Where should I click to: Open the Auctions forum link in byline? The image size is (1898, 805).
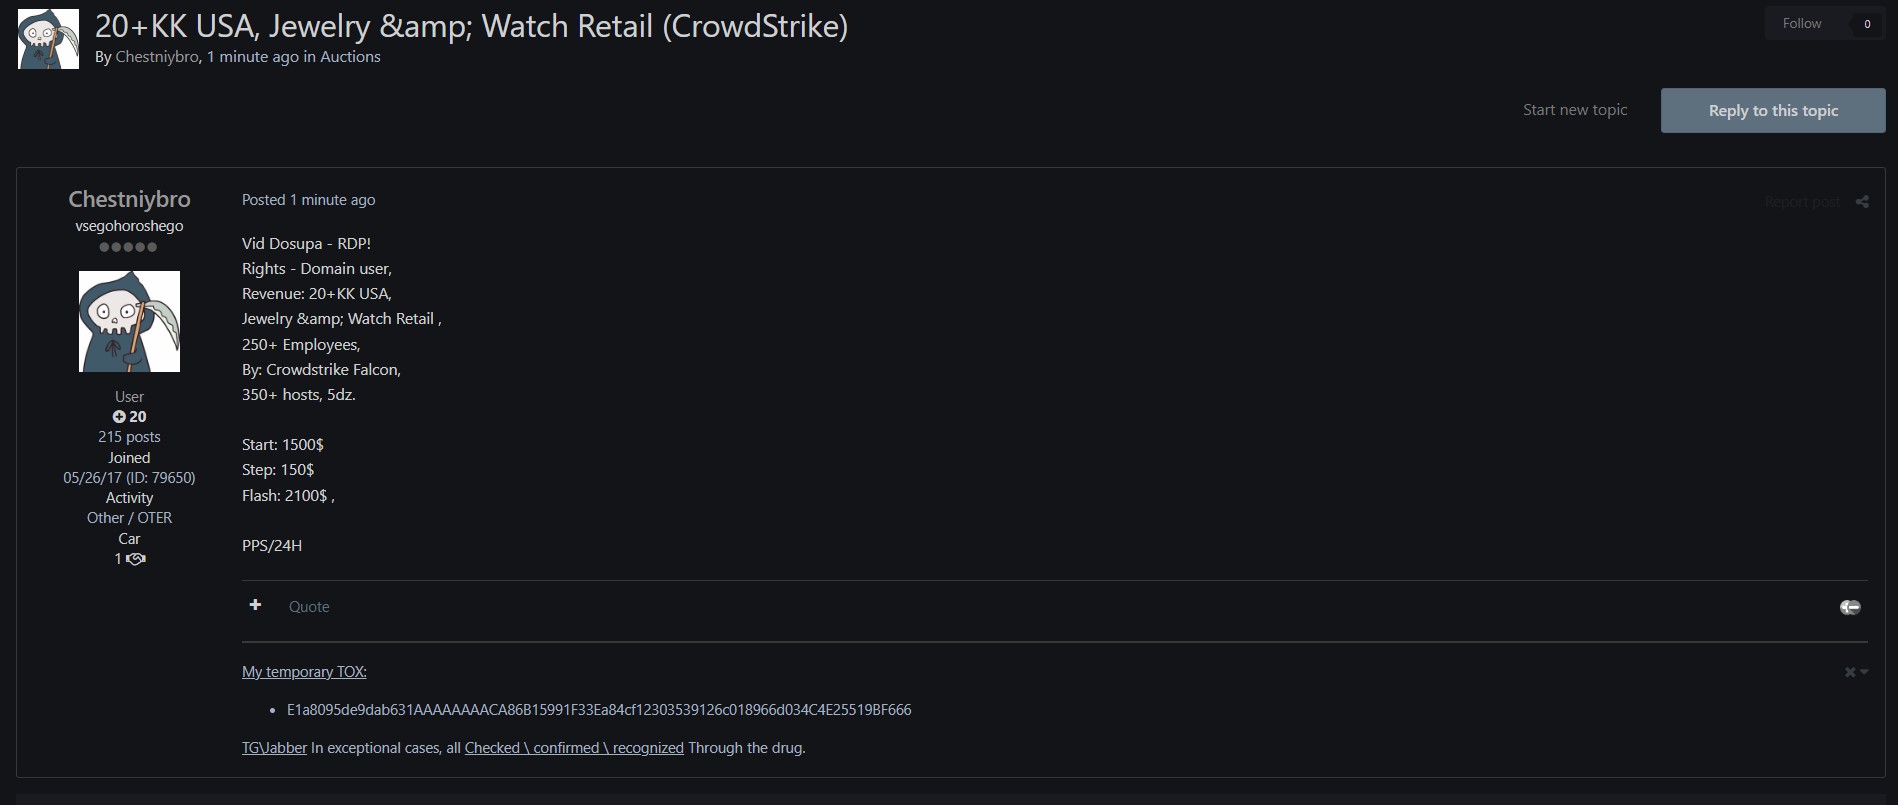[350, 57]
